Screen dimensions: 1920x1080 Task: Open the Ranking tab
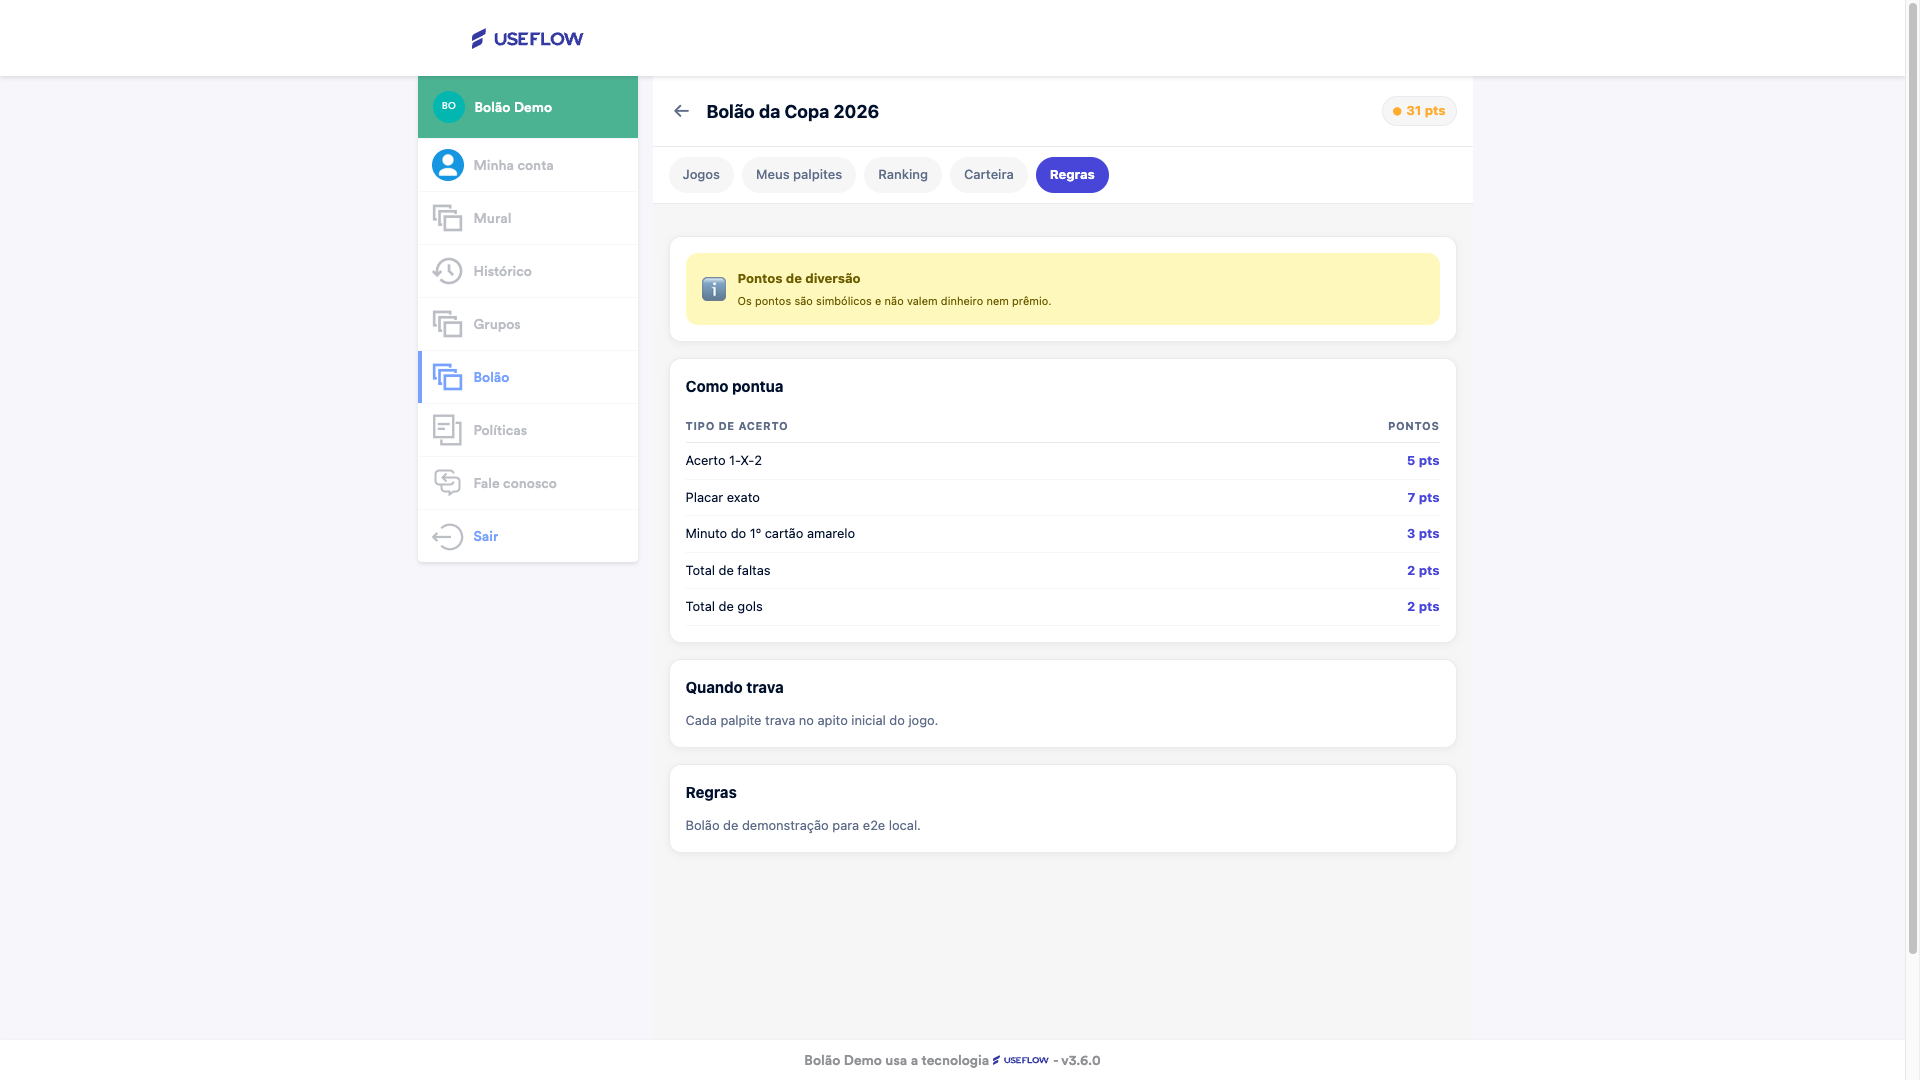point(903,175)
